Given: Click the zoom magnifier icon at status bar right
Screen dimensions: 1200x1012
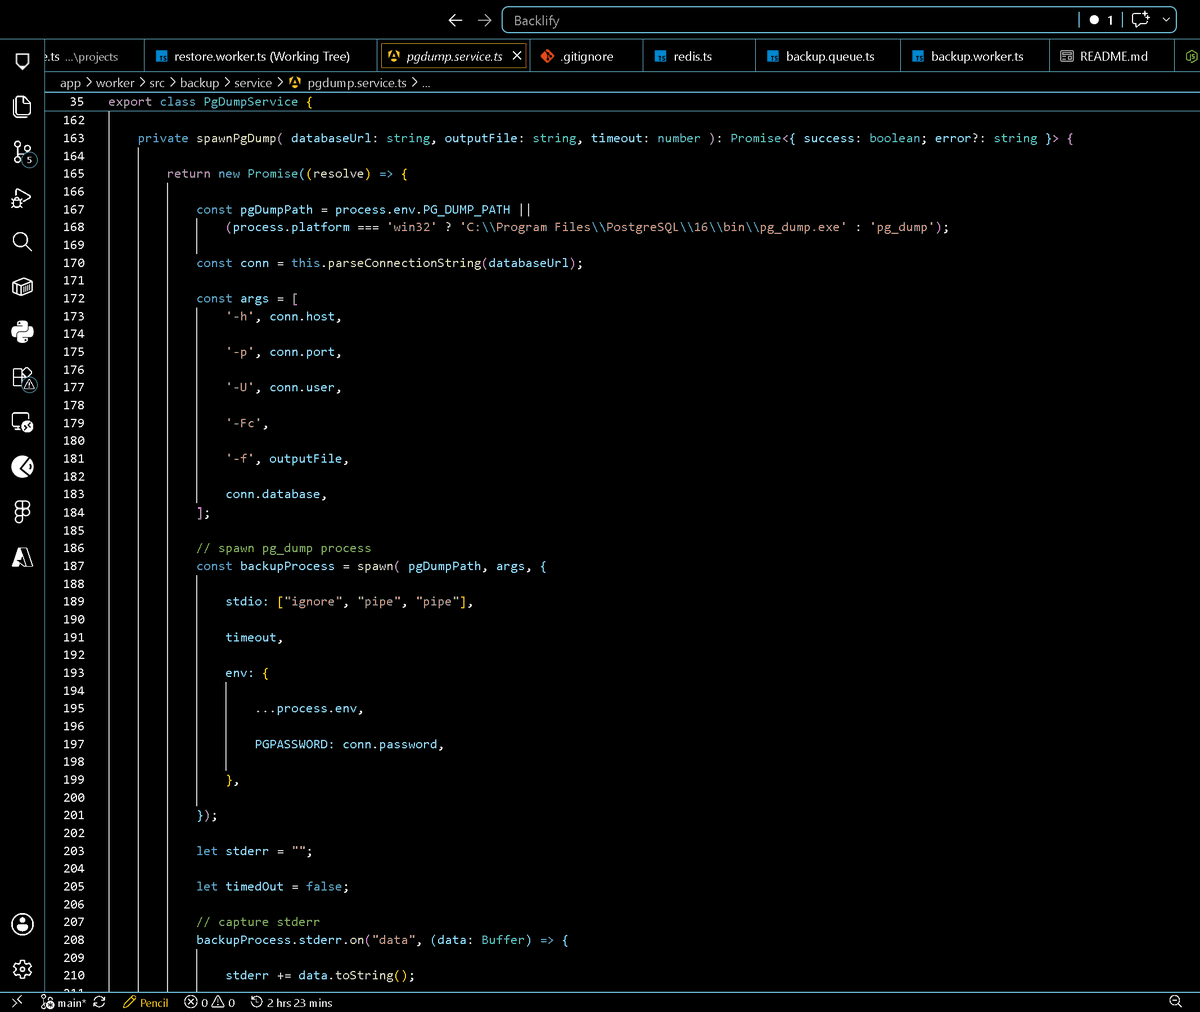Looking at the screenshot, I should (1175, 1002).
